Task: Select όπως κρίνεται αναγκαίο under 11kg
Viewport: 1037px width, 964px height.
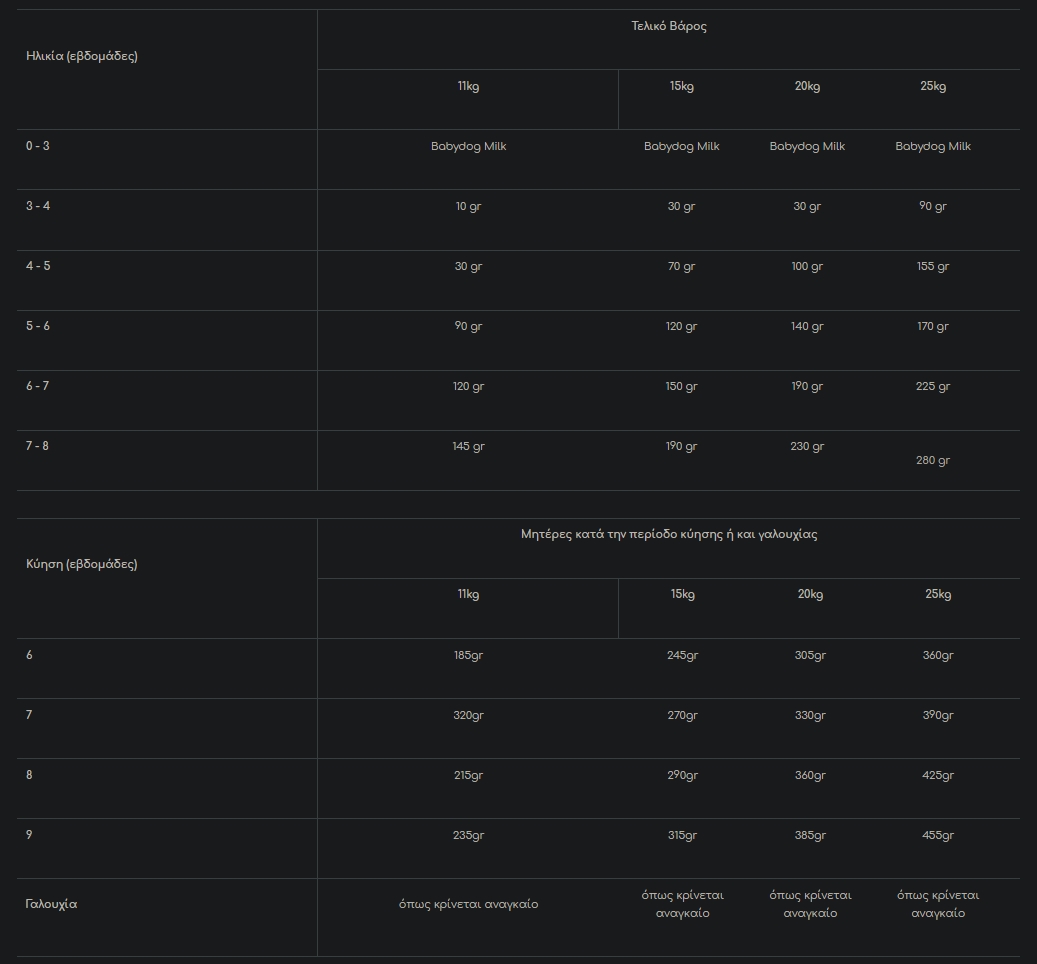Action: pos(468,904)
